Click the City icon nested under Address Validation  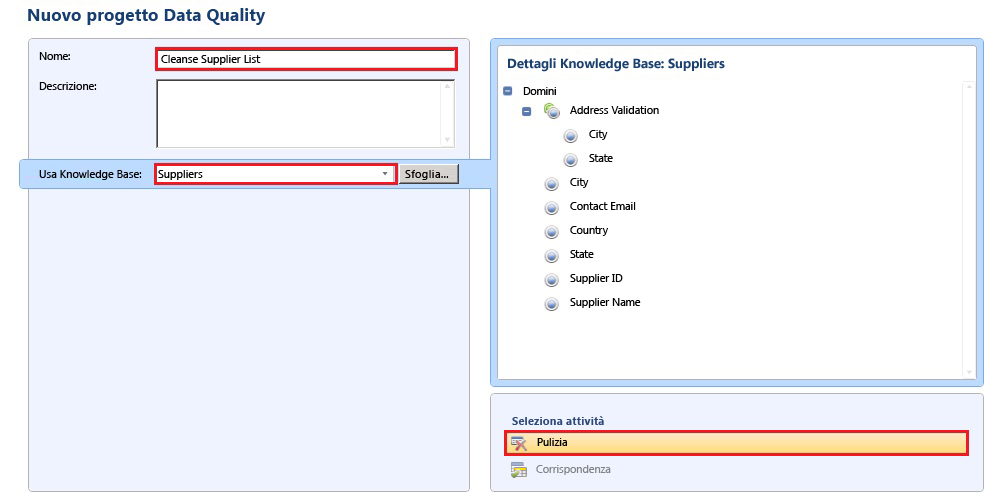click(x=571, y=135)
